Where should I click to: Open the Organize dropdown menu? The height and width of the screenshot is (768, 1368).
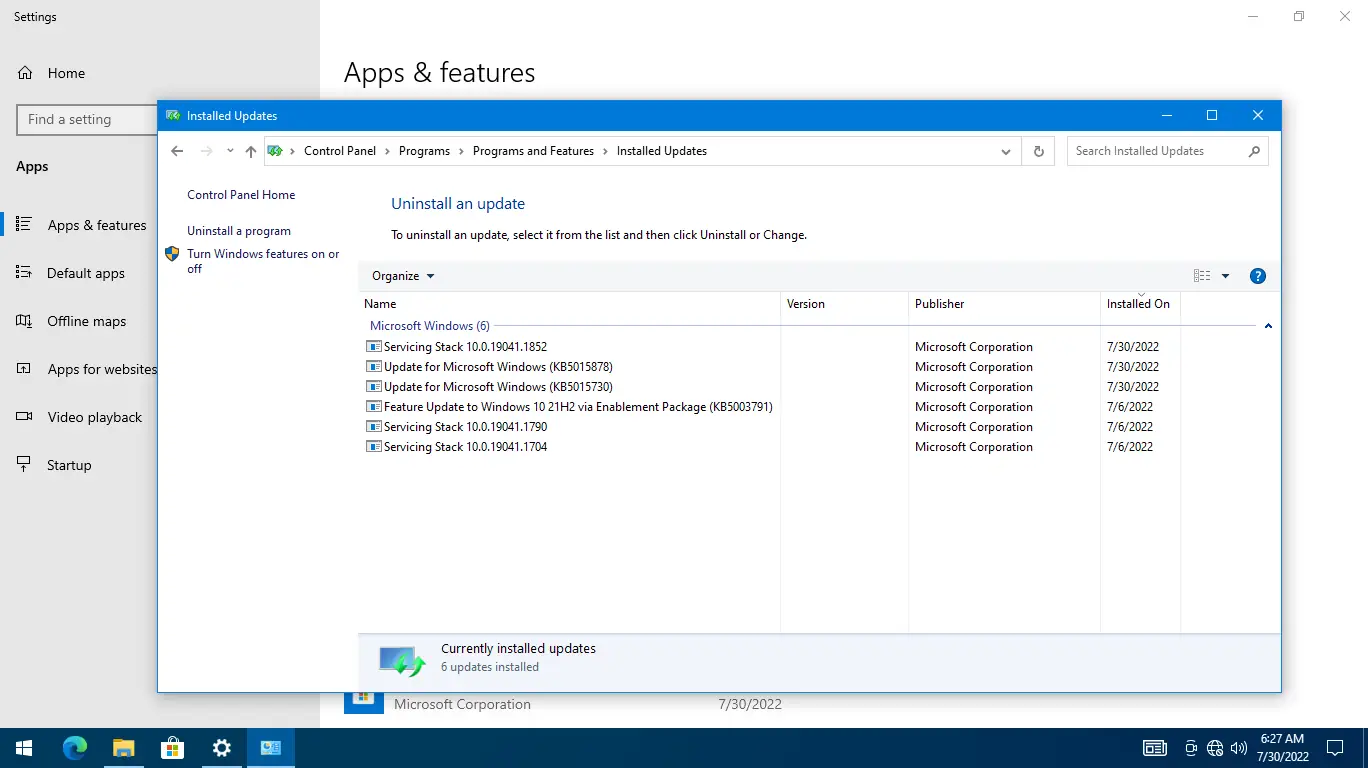click(x=403, y=276)
